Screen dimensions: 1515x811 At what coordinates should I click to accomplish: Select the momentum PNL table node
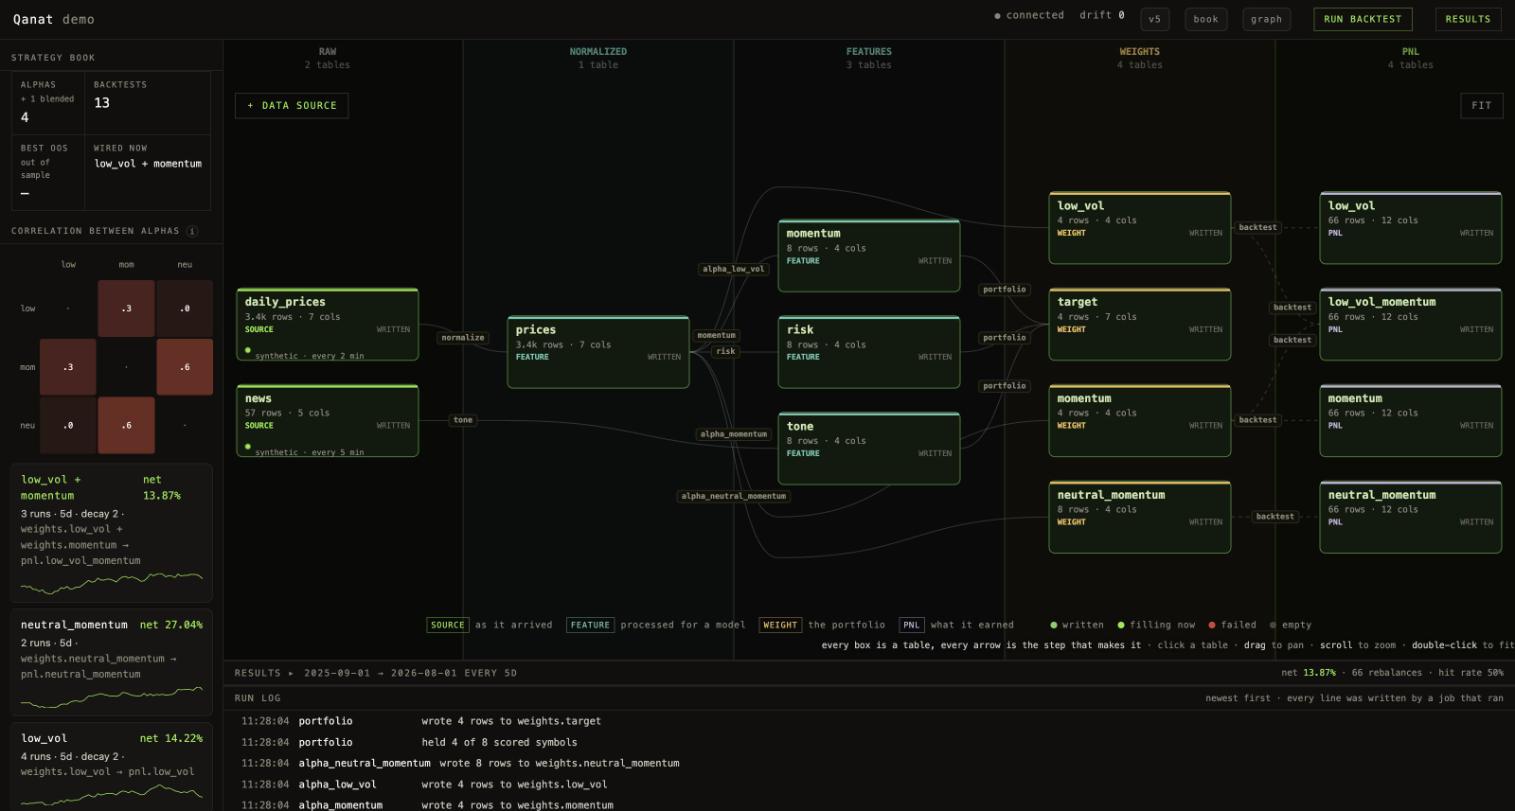[x=1410, y=421]
